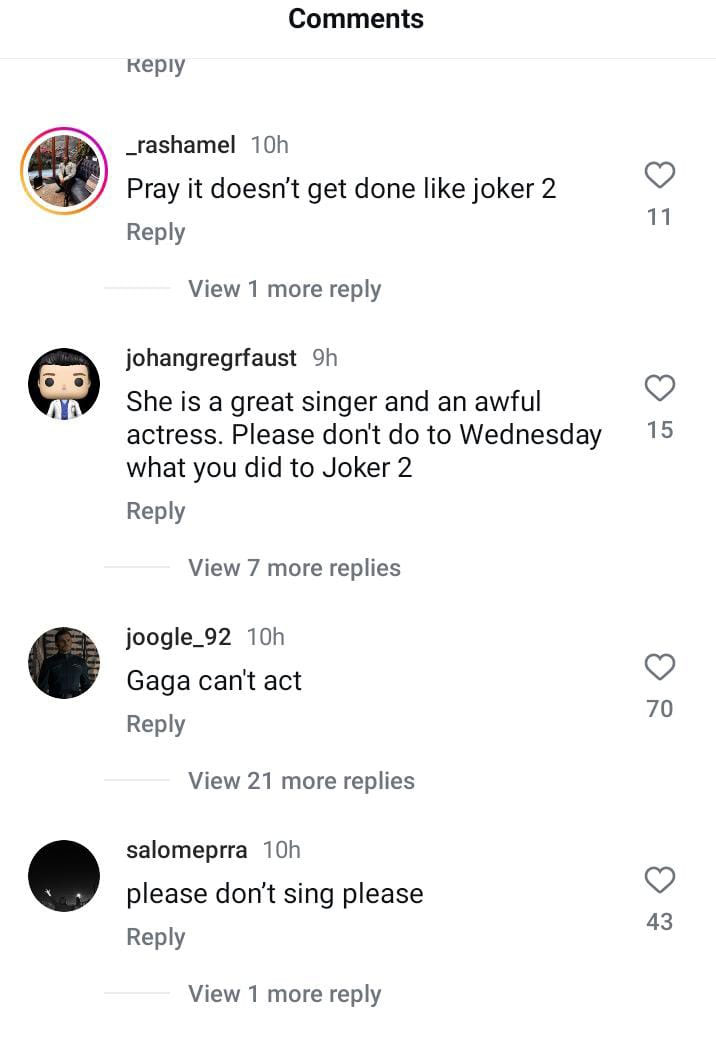Open johangregrfaust's avatar

coord(64,384)
